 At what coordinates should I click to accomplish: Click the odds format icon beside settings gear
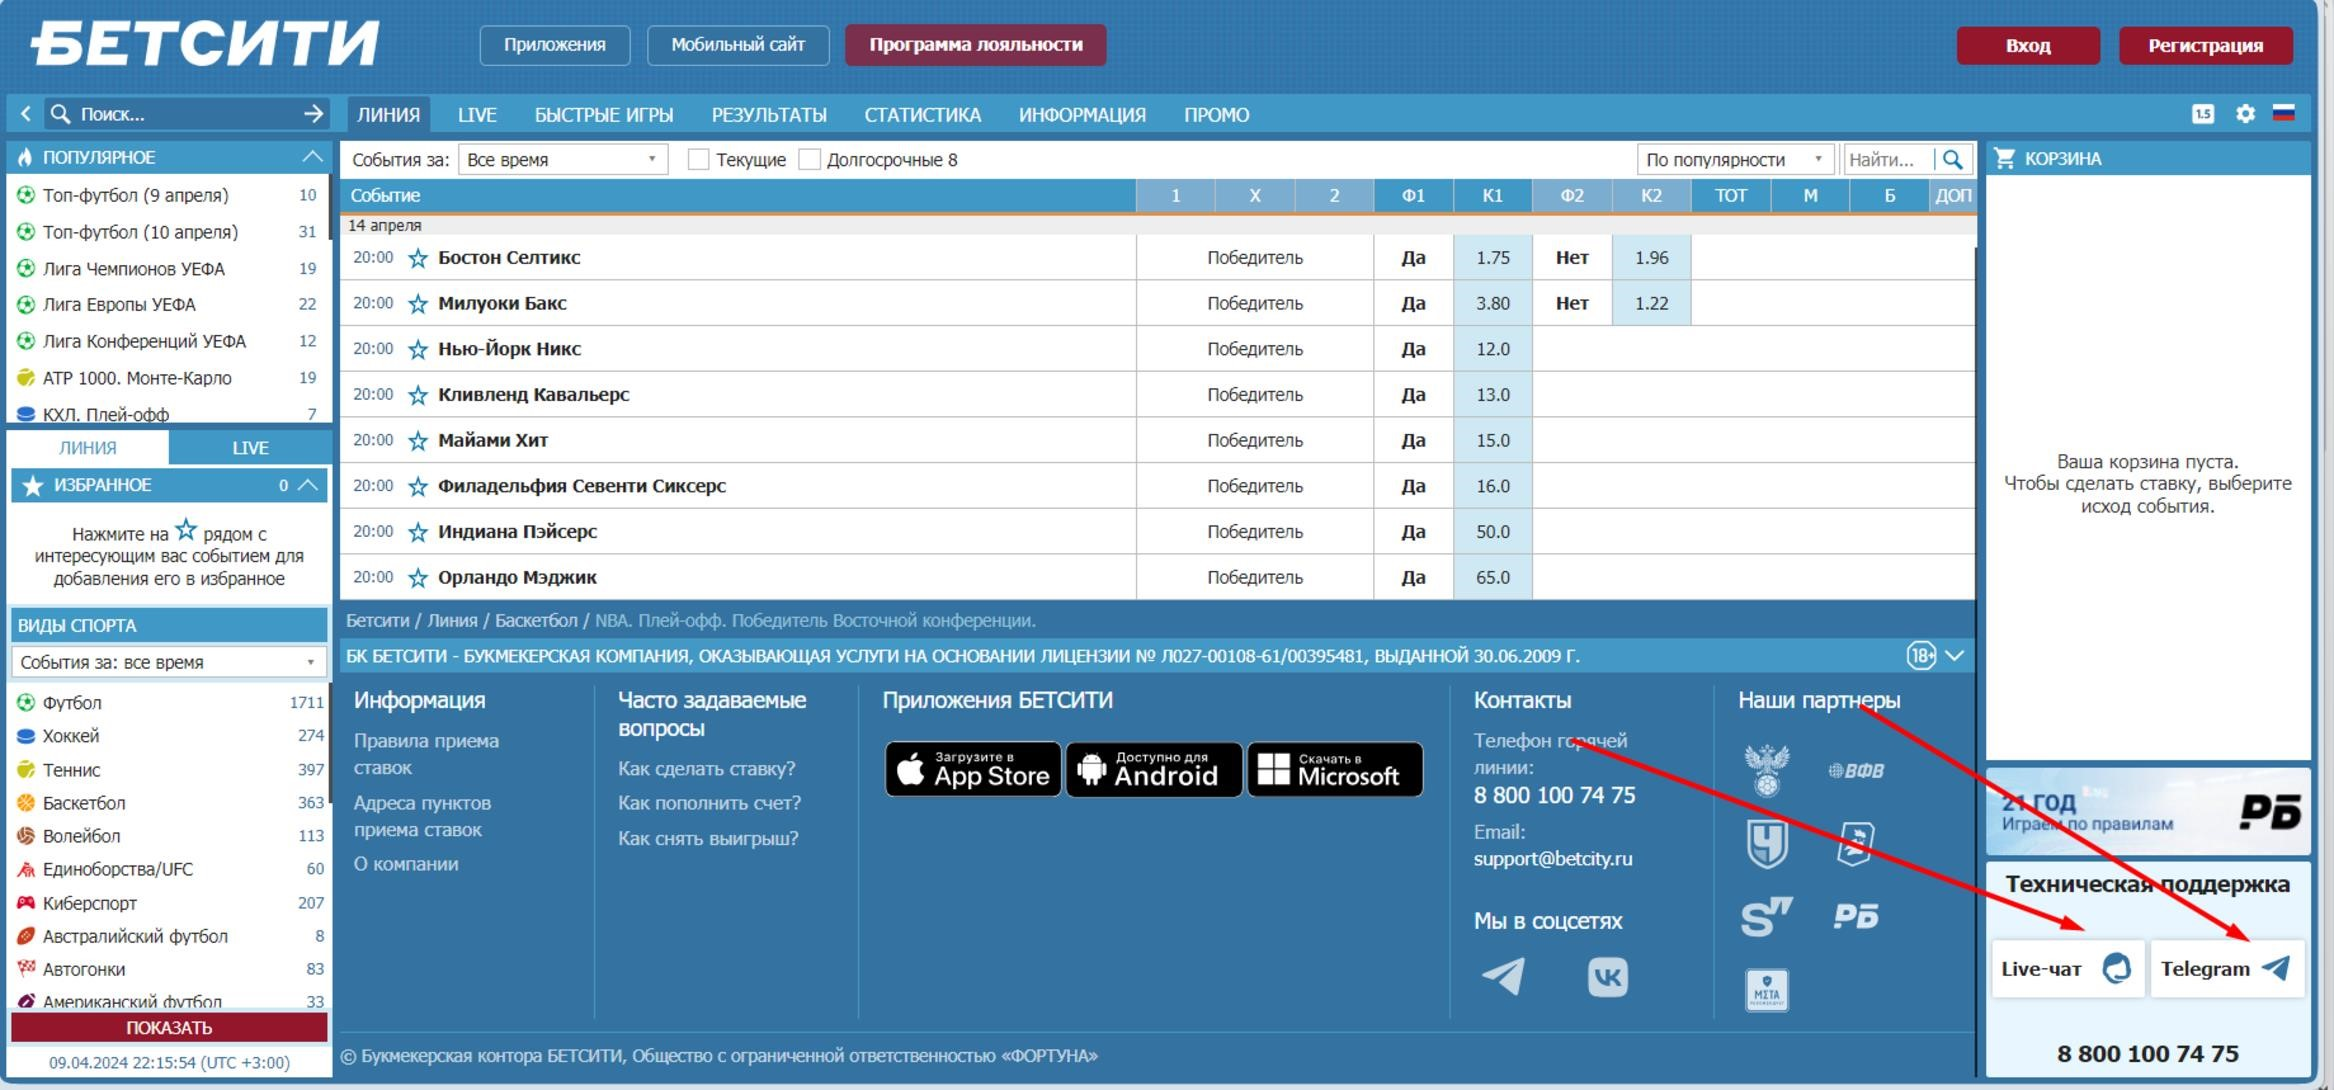(x=2203, y=114)
